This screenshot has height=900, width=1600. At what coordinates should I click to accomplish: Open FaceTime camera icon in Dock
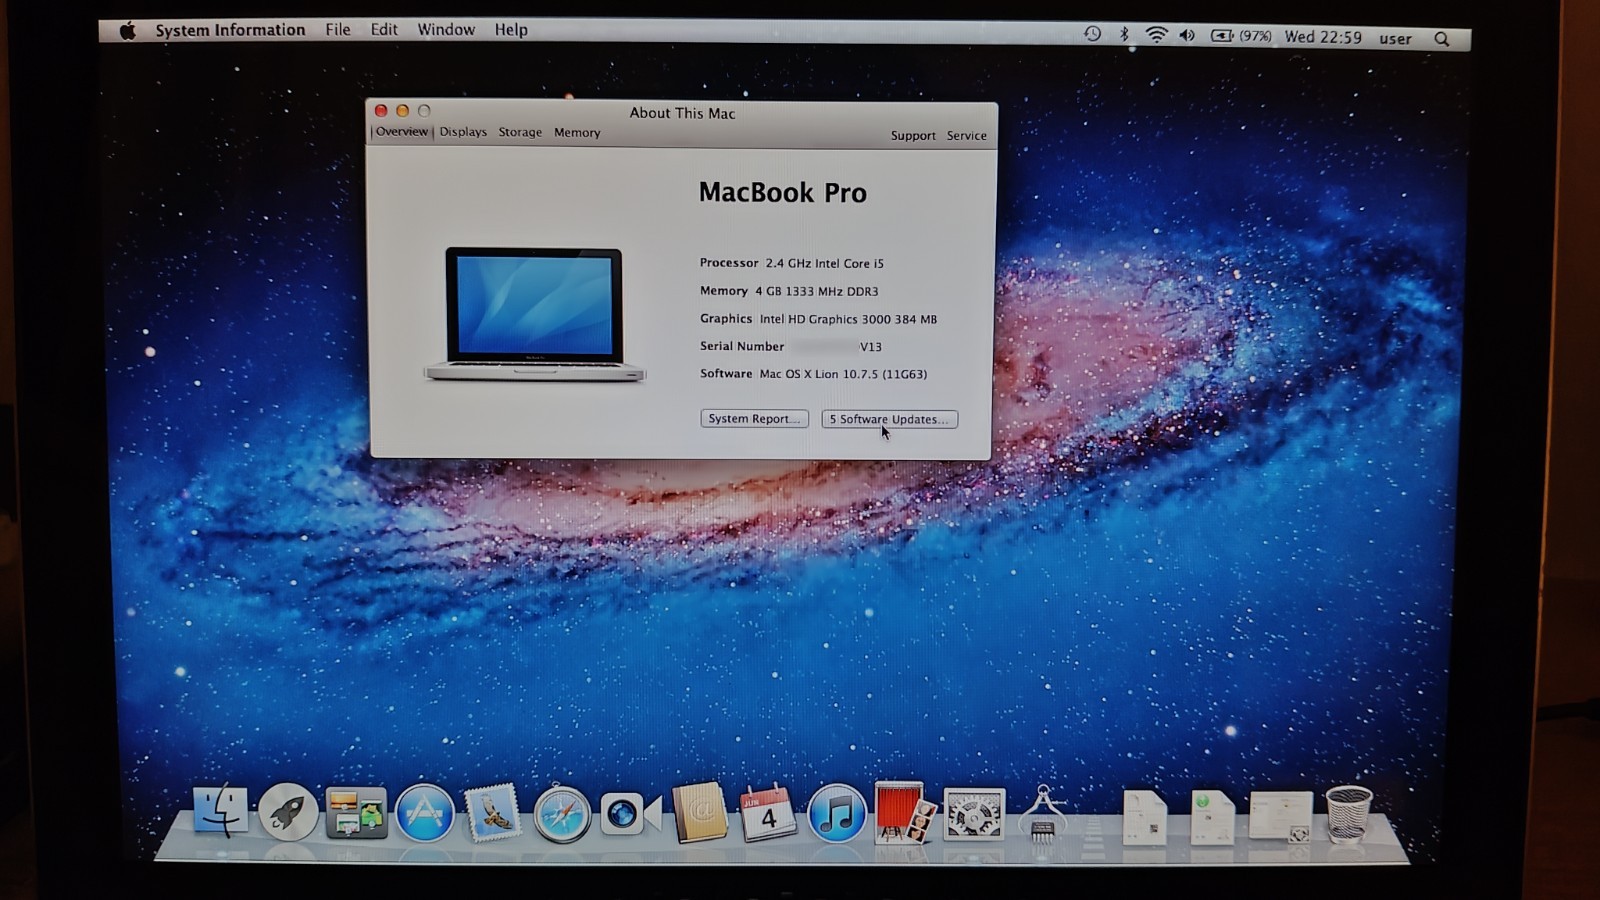pos(630,814)
